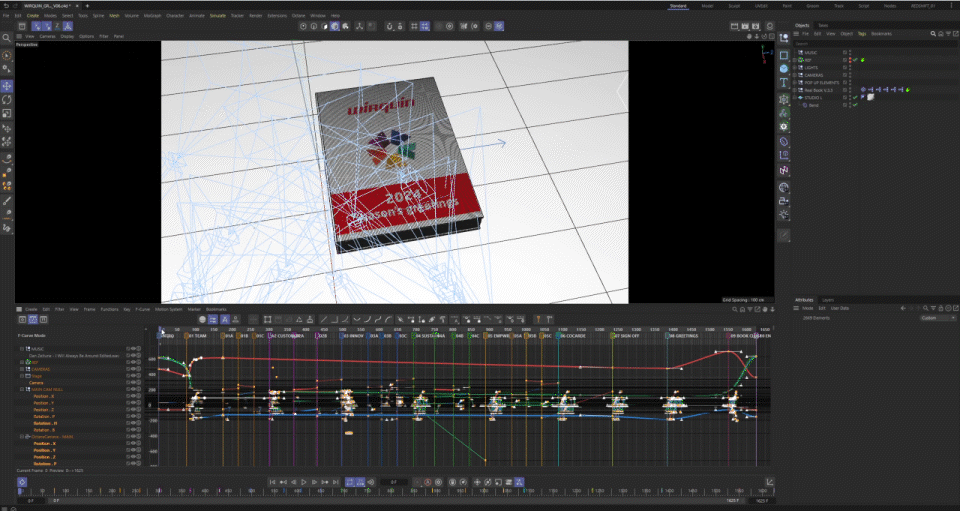Select the Move tool in left toolbar
This screenshot has height=511, width=960.
7,86
